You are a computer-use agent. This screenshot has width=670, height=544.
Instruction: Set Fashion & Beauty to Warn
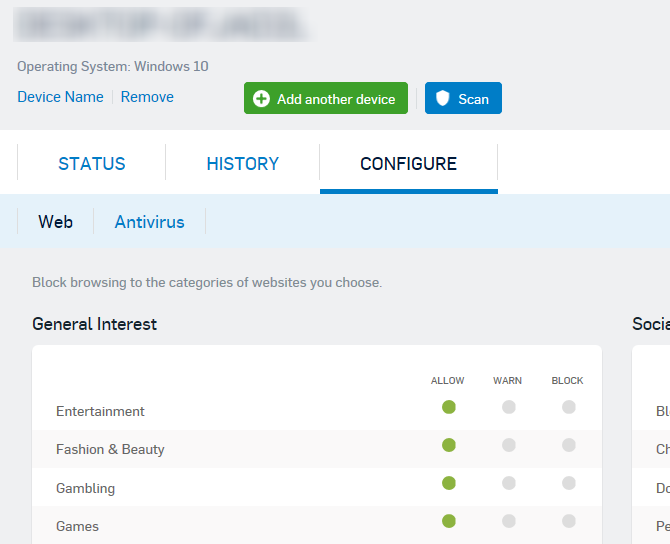pyautogui.click(x=508, y=445)
